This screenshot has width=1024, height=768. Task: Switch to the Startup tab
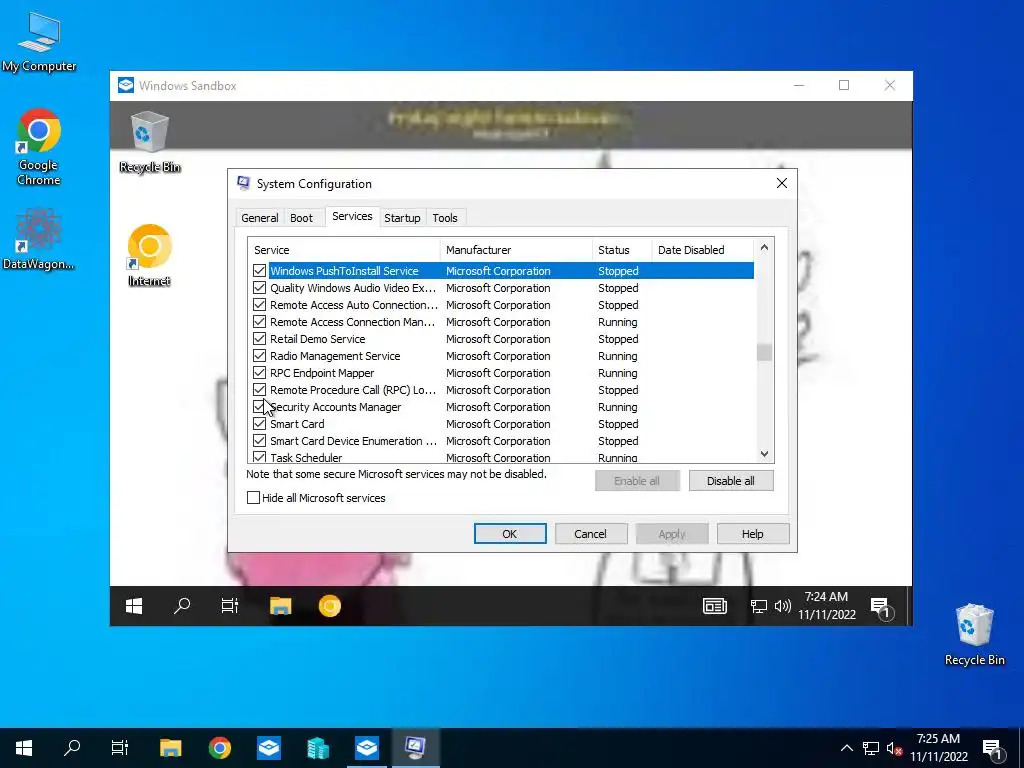[x=402, y=217]
